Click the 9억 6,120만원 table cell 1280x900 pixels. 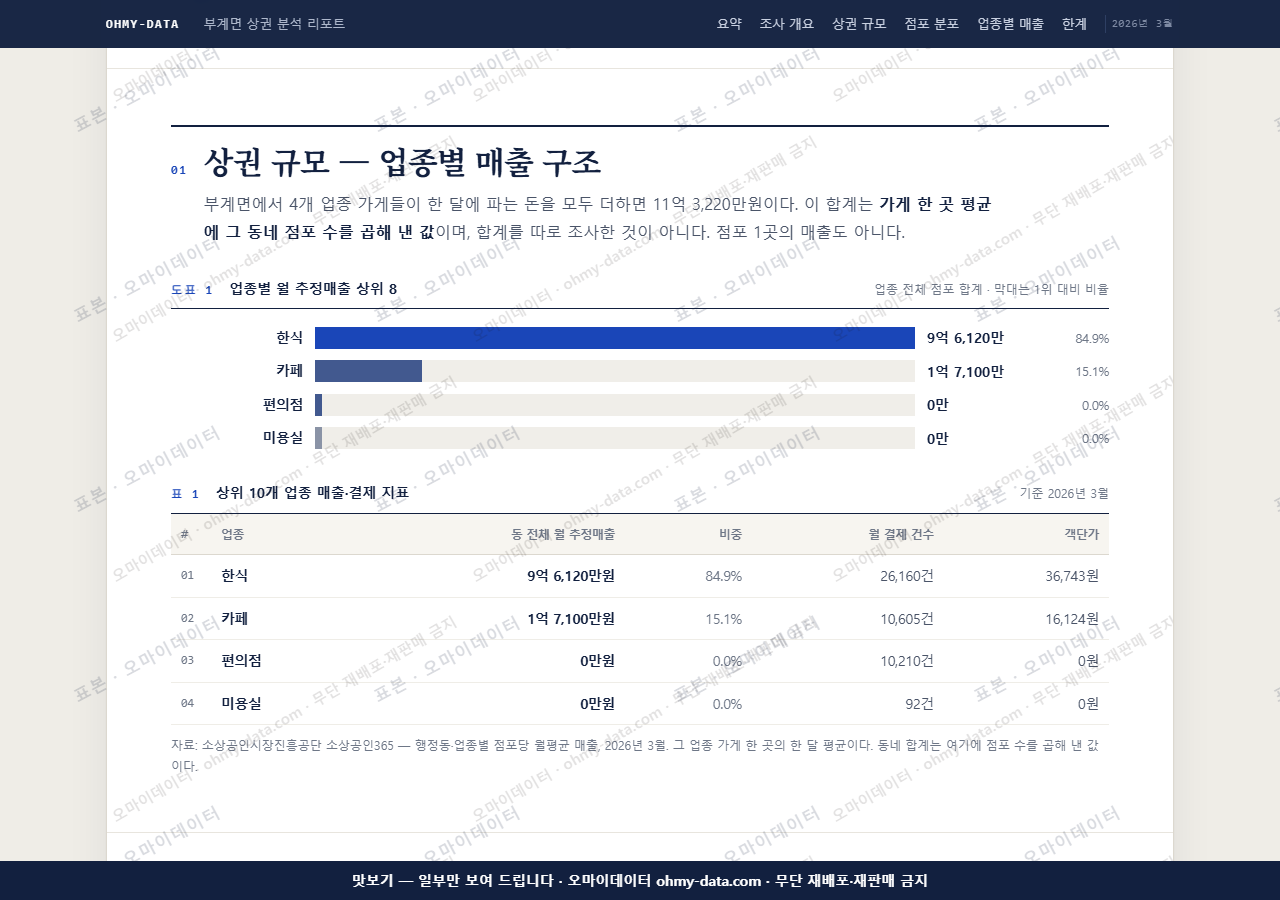coord(571,576)
